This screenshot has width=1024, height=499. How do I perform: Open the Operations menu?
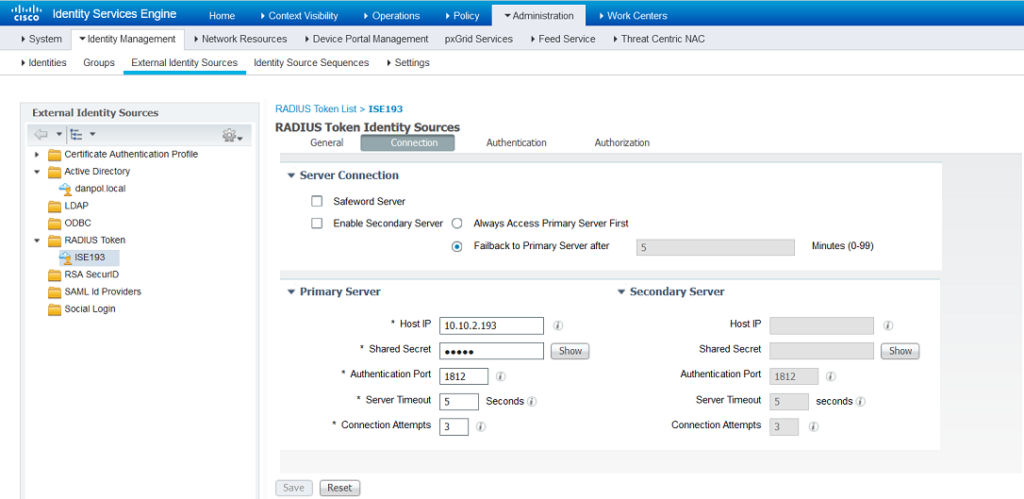coord(392,16)
